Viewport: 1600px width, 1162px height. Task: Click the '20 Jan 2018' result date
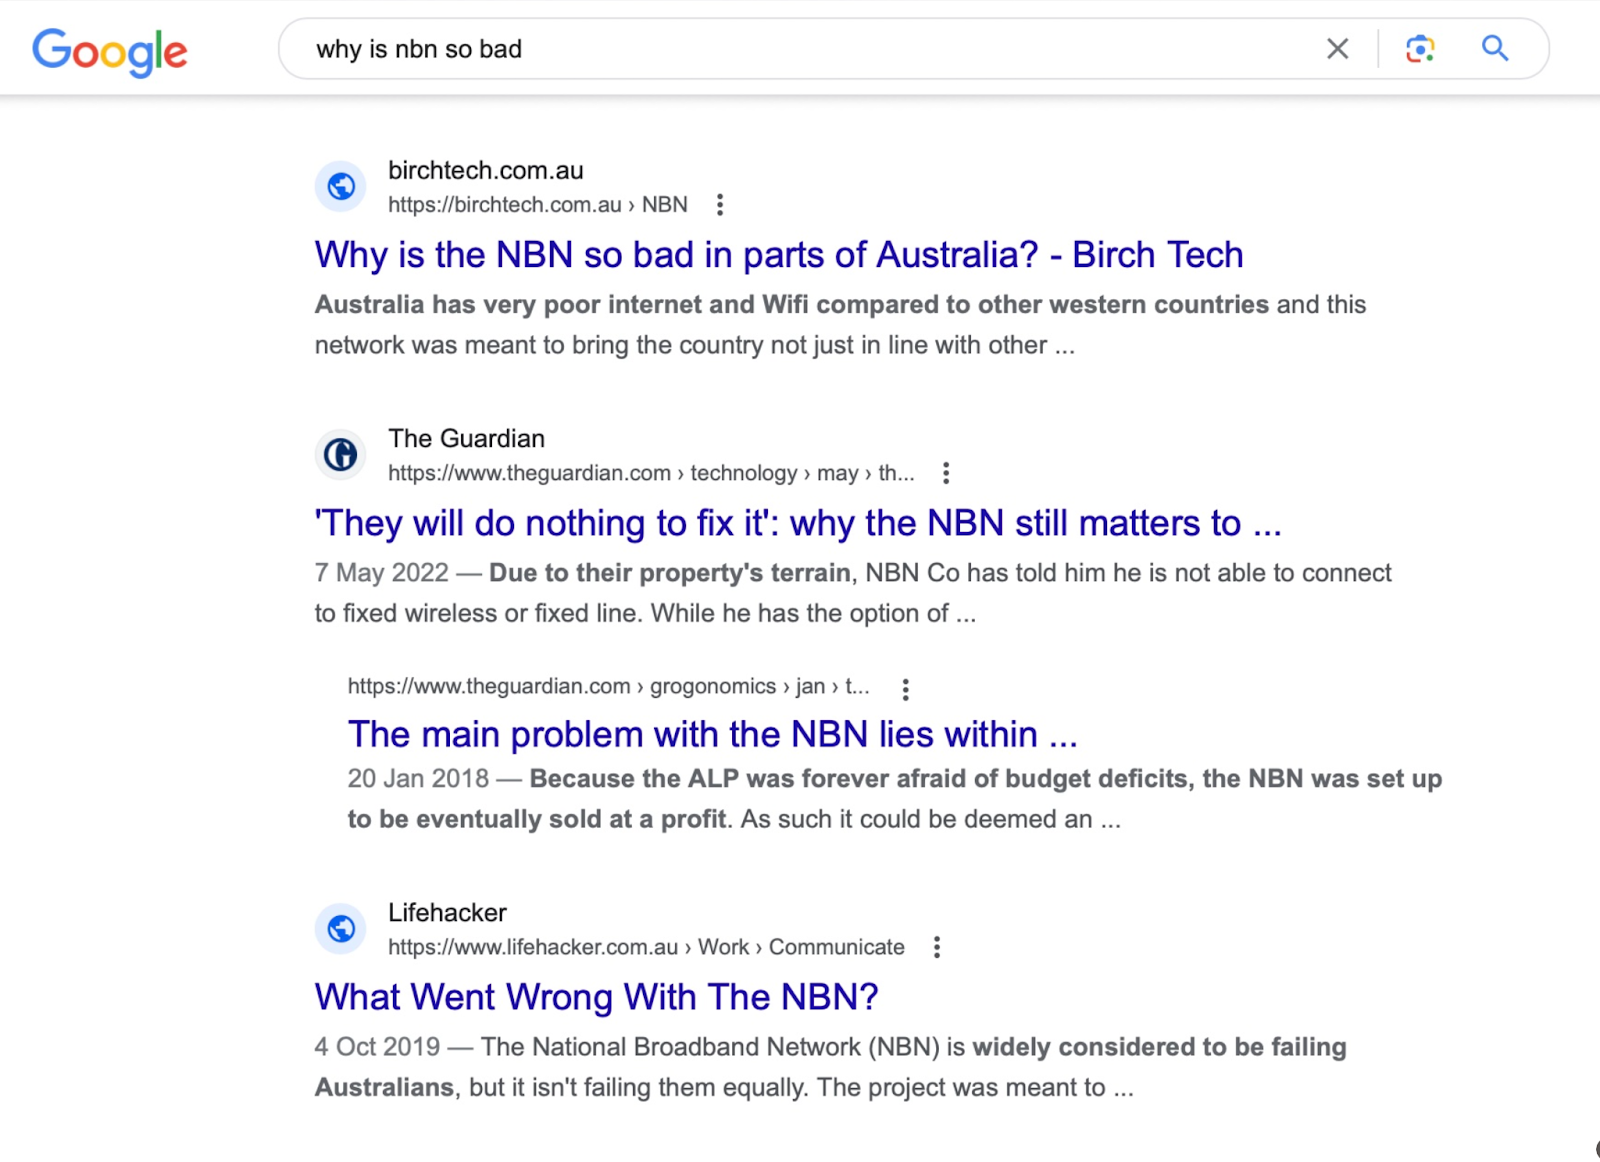point(419,779)
